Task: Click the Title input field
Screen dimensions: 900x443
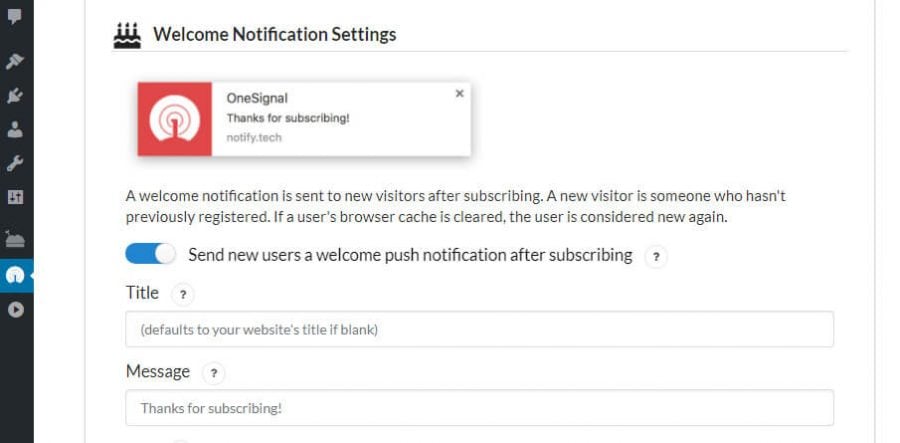Action: click(x=479, y=329)
